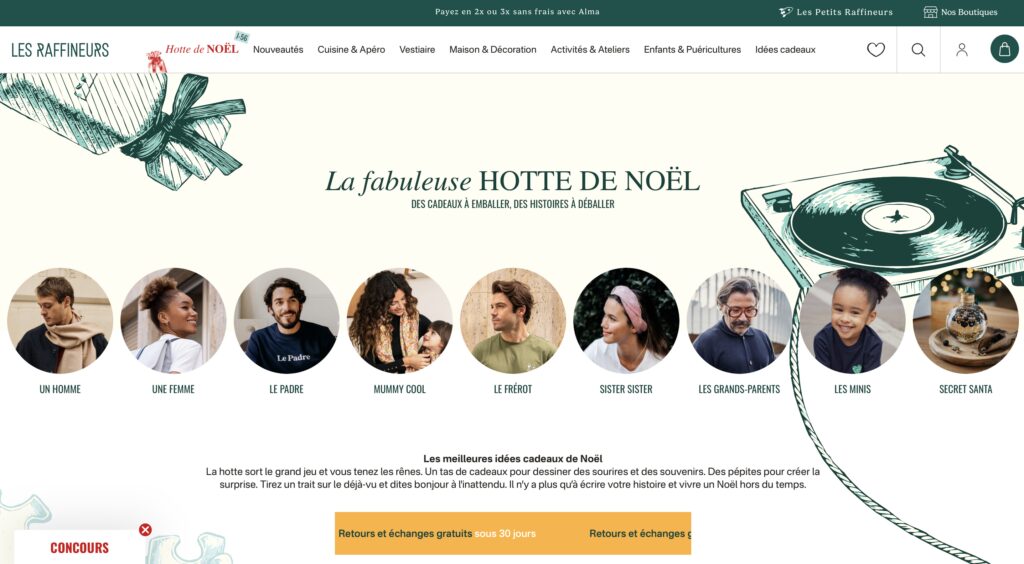The width and height of the screenshot is (1024, 564).
Task: Close the Concours popup with red X
Action: click(146, 529)
